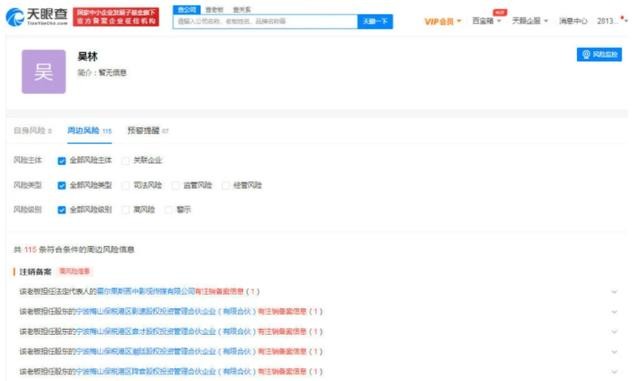Click the 风险类型 filter label

click(x=28, y=185)
